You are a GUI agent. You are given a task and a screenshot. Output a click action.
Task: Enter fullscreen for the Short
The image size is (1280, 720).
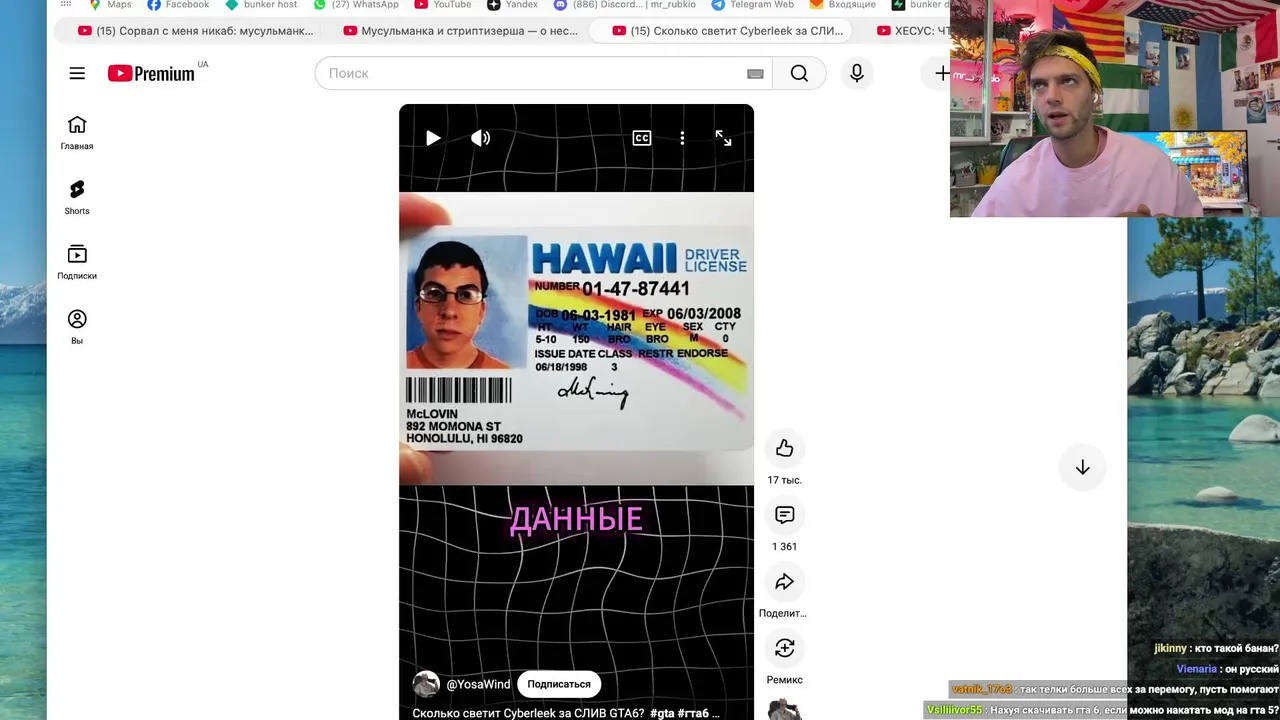pos(723,138)
